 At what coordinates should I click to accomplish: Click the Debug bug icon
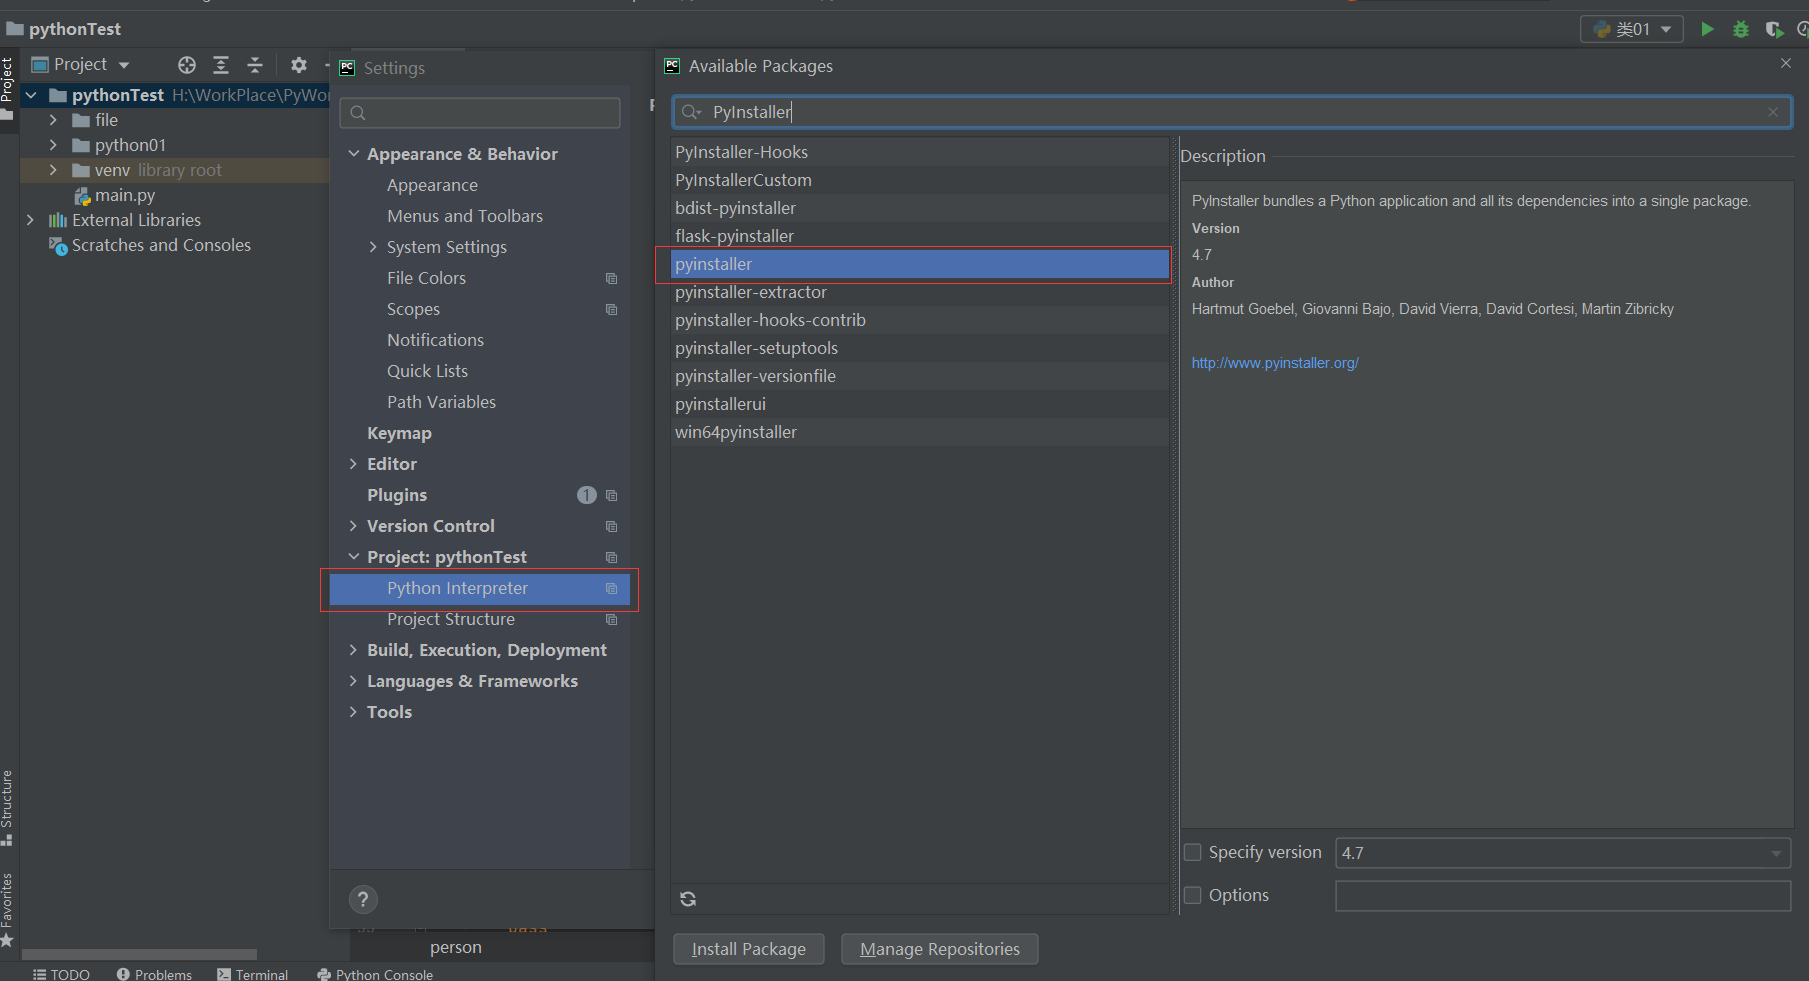pos(1741,29)
